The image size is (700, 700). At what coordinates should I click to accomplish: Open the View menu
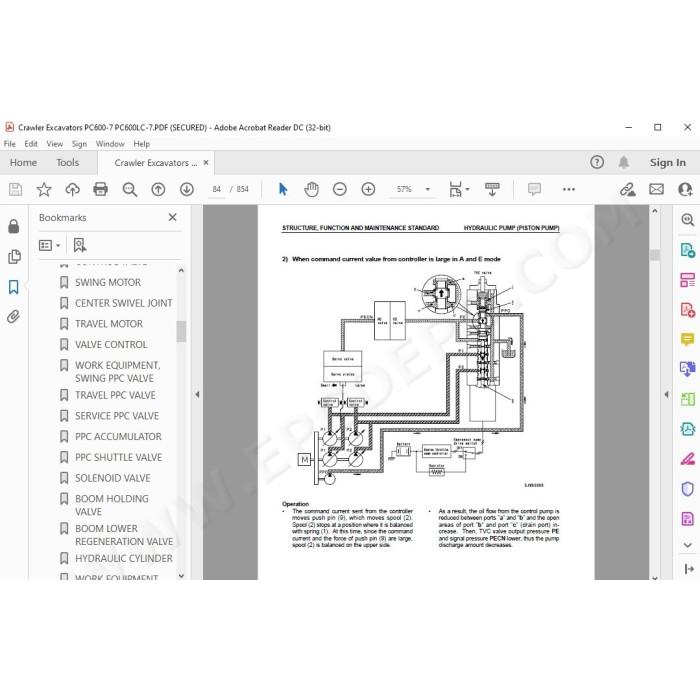click(x=54, y=144)
